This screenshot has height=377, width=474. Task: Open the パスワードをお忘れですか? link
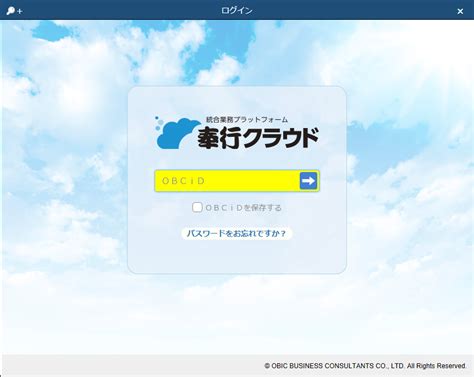tap(236, 233)
